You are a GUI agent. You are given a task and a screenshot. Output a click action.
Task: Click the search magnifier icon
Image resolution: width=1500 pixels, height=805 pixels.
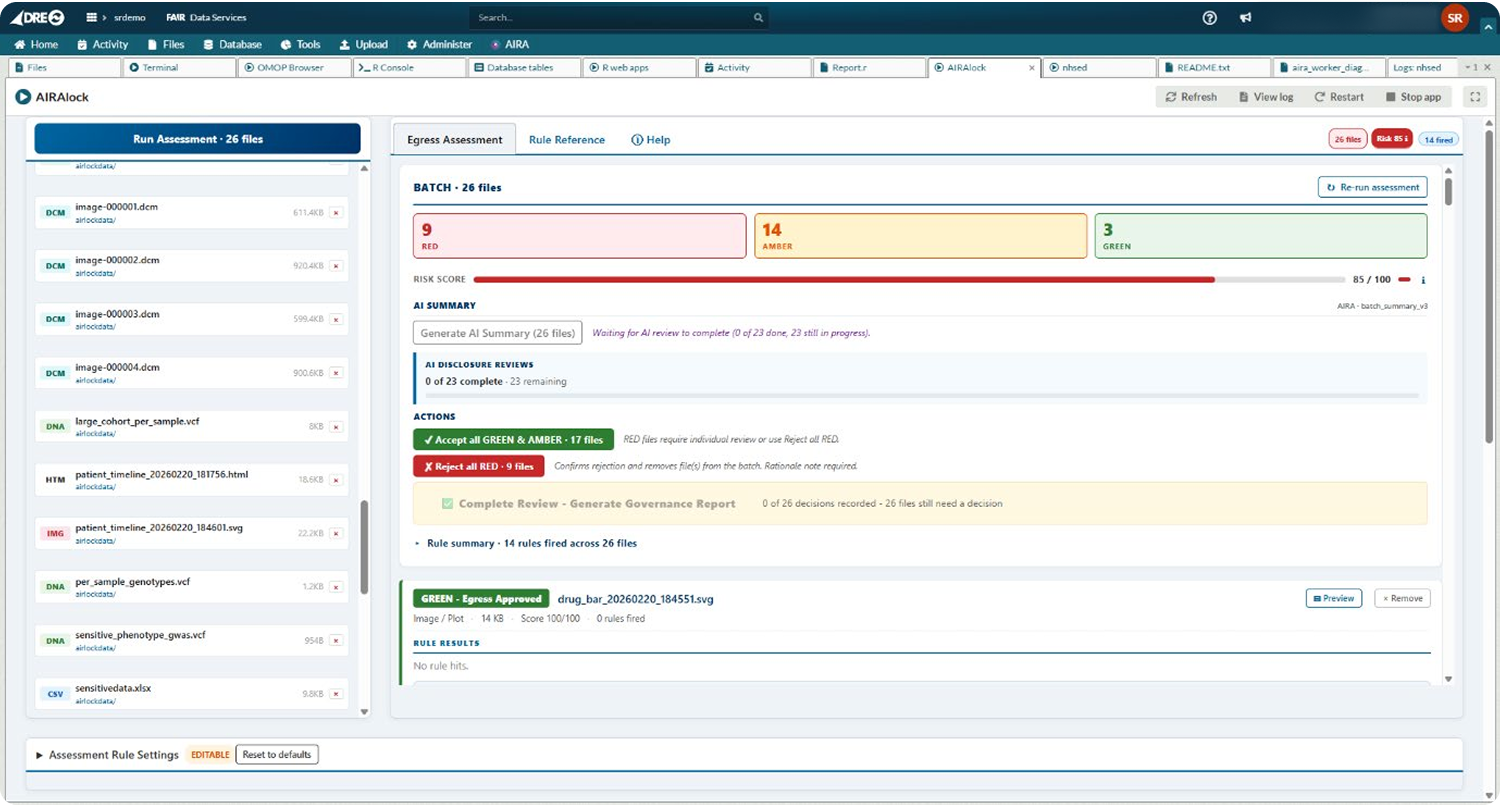pos(758,17)
